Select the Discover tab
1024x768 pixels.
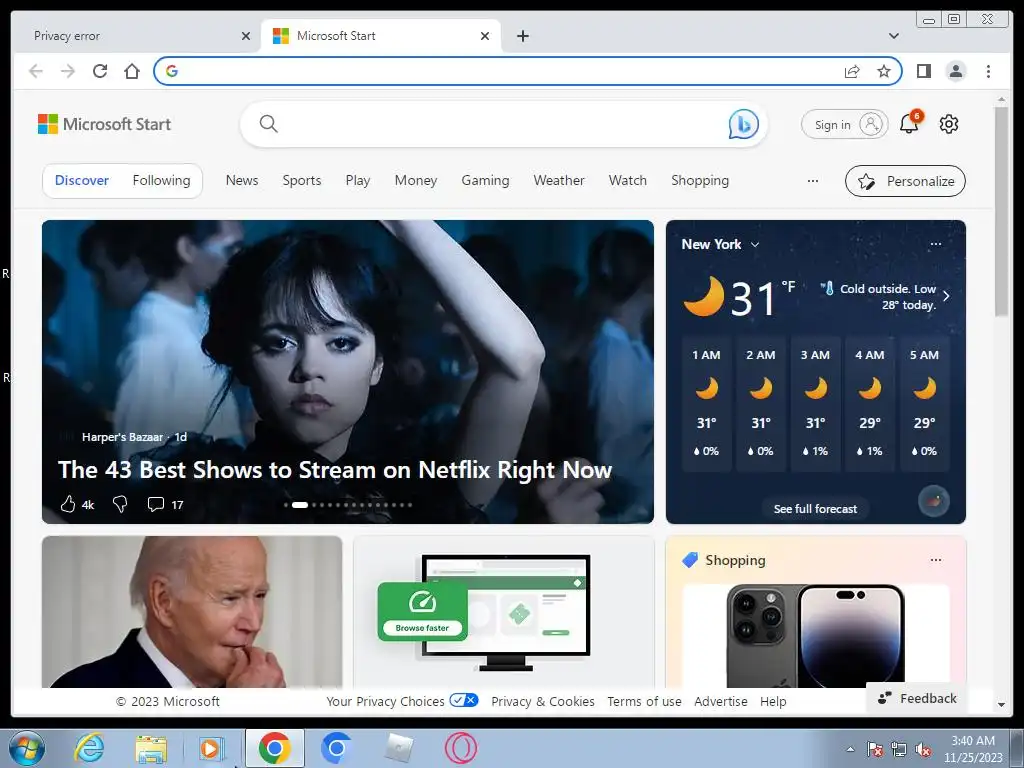82,180
